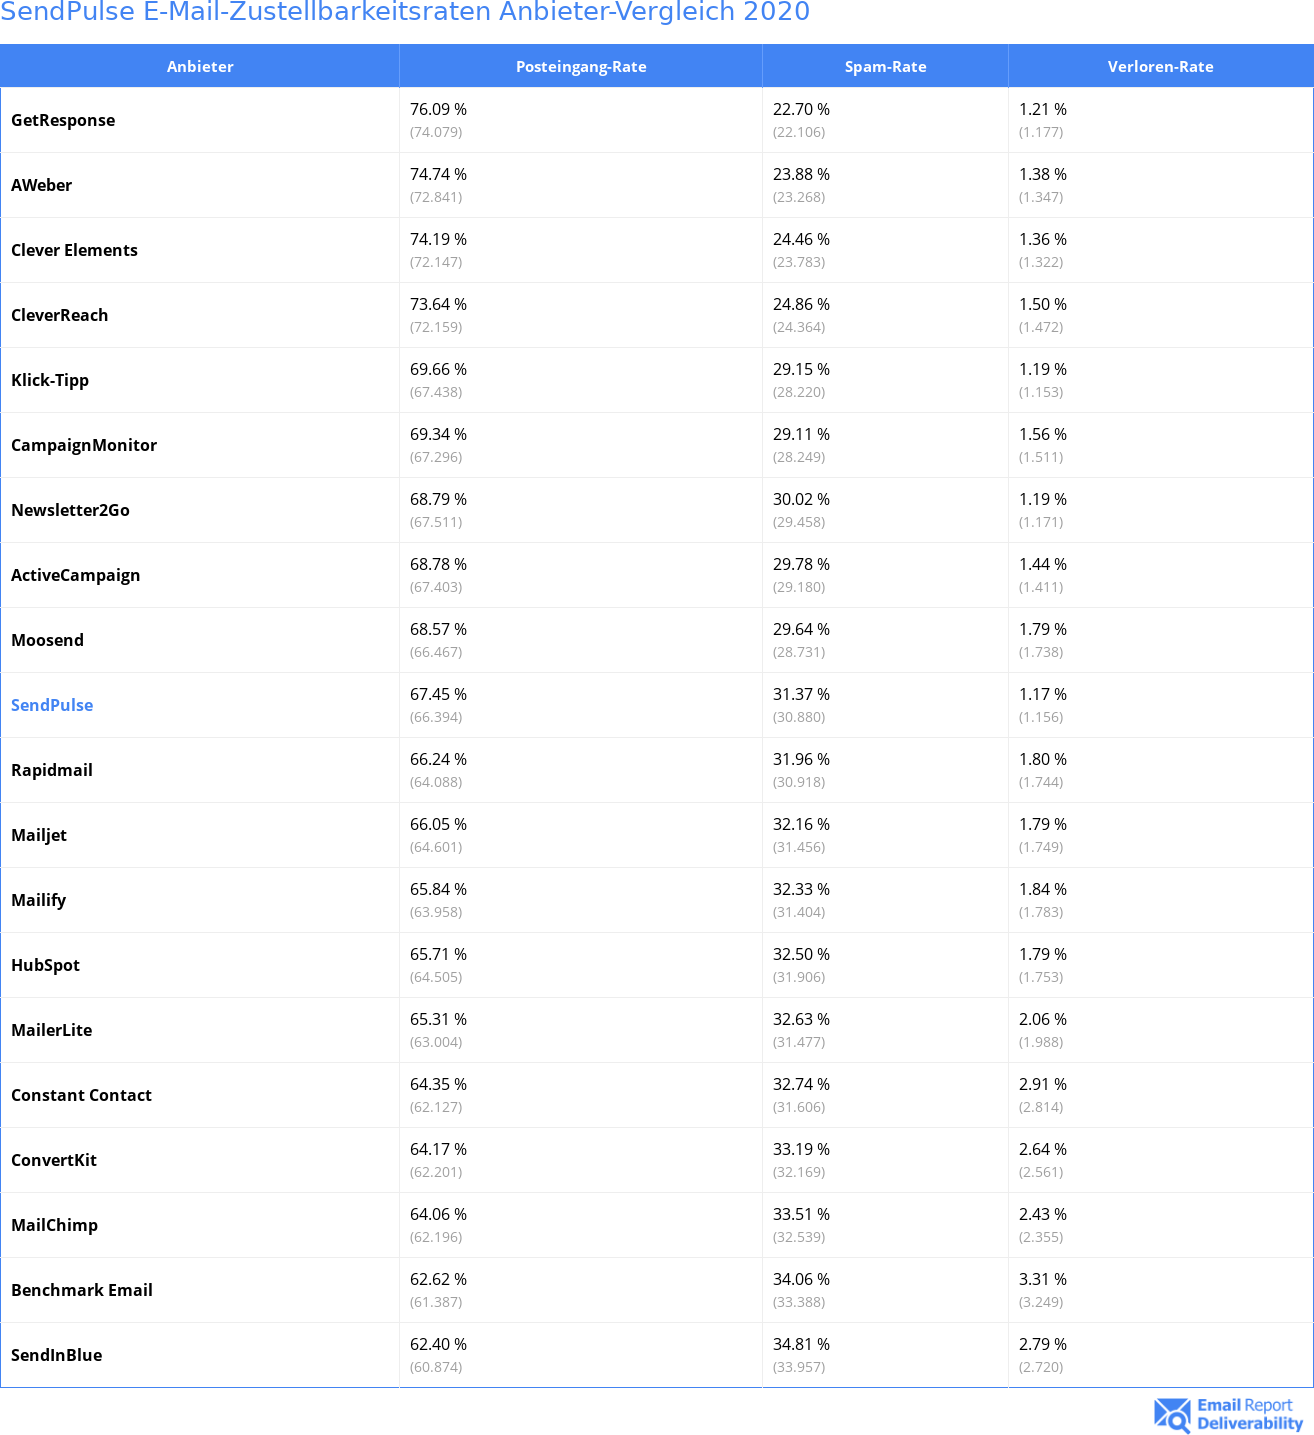This screenshot has height=1435, width=1314.
Task: Select the Anbieter column header
Action: click(x=200, y=67)
